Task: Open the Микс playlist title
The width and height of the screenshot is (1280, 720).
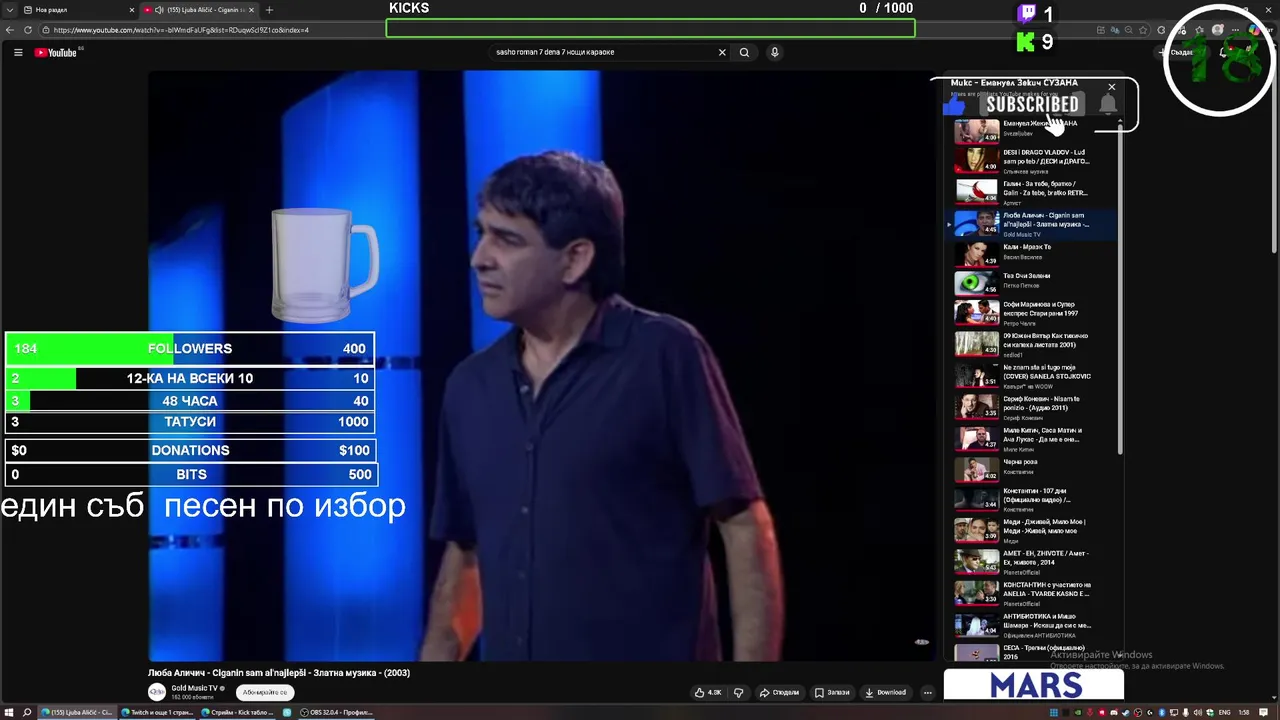Action: [1013, 83]
